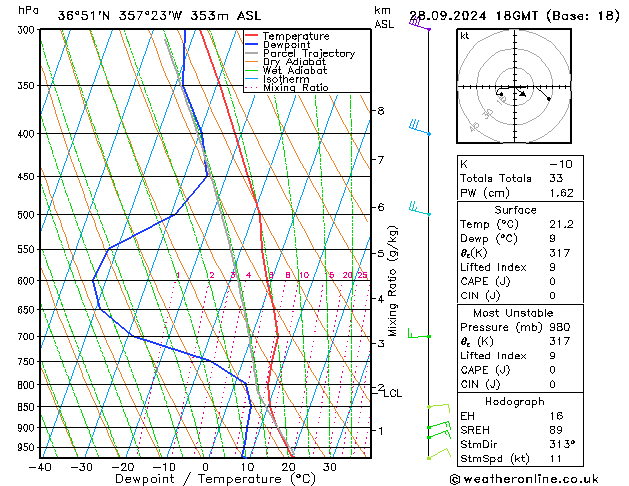Click the 'Dewpoint / Temperature (°C)' axis title
This screenshot has height=486, width=629.
click(215, 479)
